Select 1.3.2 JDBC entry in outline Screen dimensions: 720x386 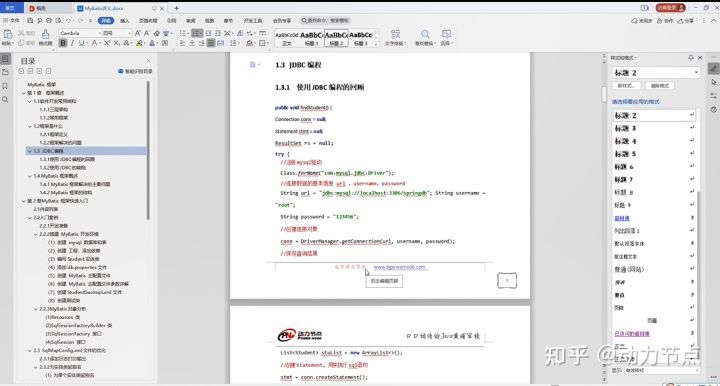[67, 168]
